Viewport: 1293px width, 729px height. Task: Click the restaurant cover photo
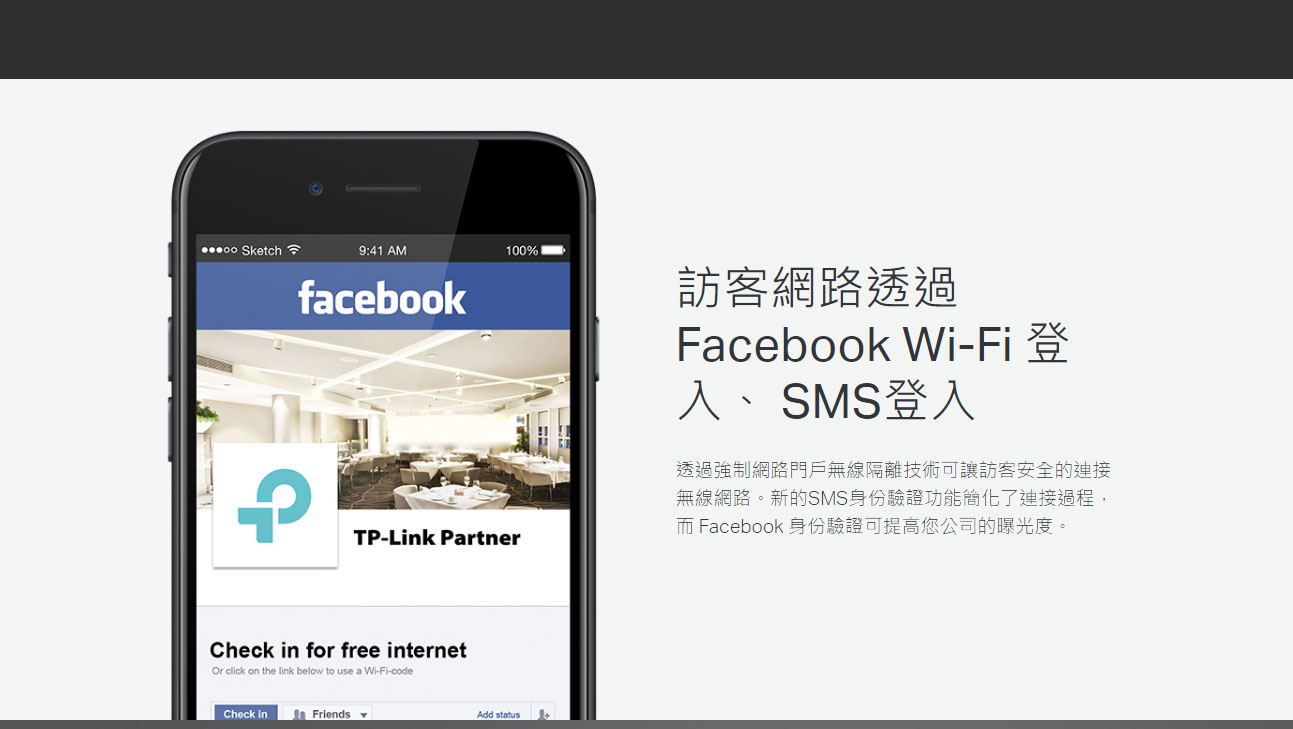pos(383,420)
